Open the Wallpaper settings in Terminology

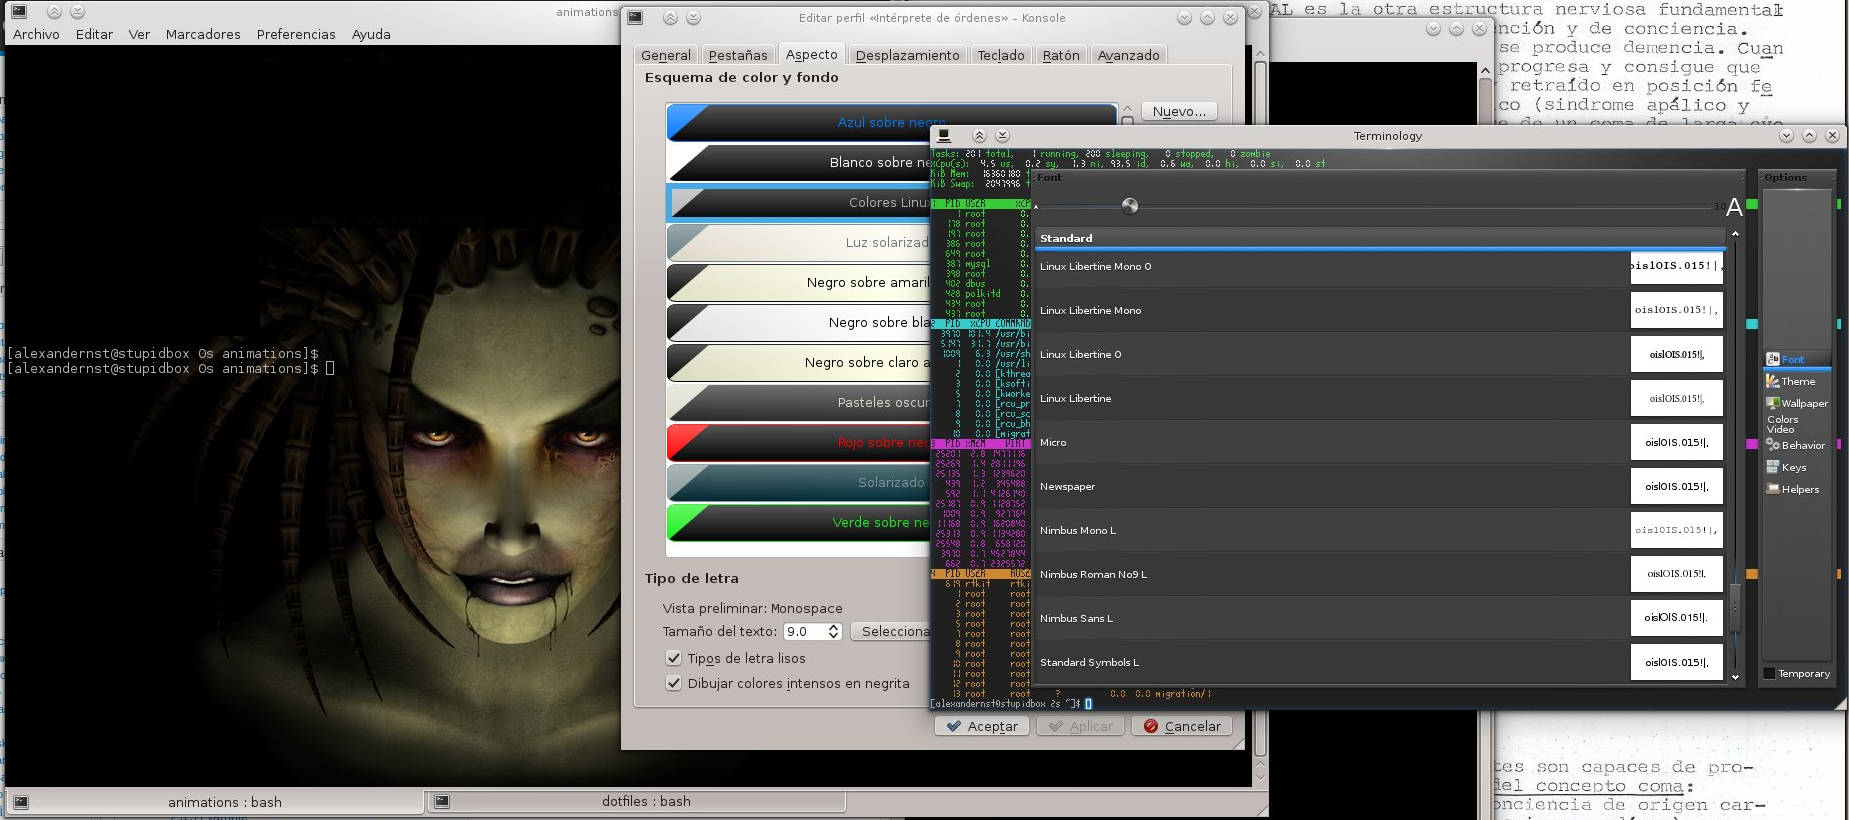coord(1797,403)
